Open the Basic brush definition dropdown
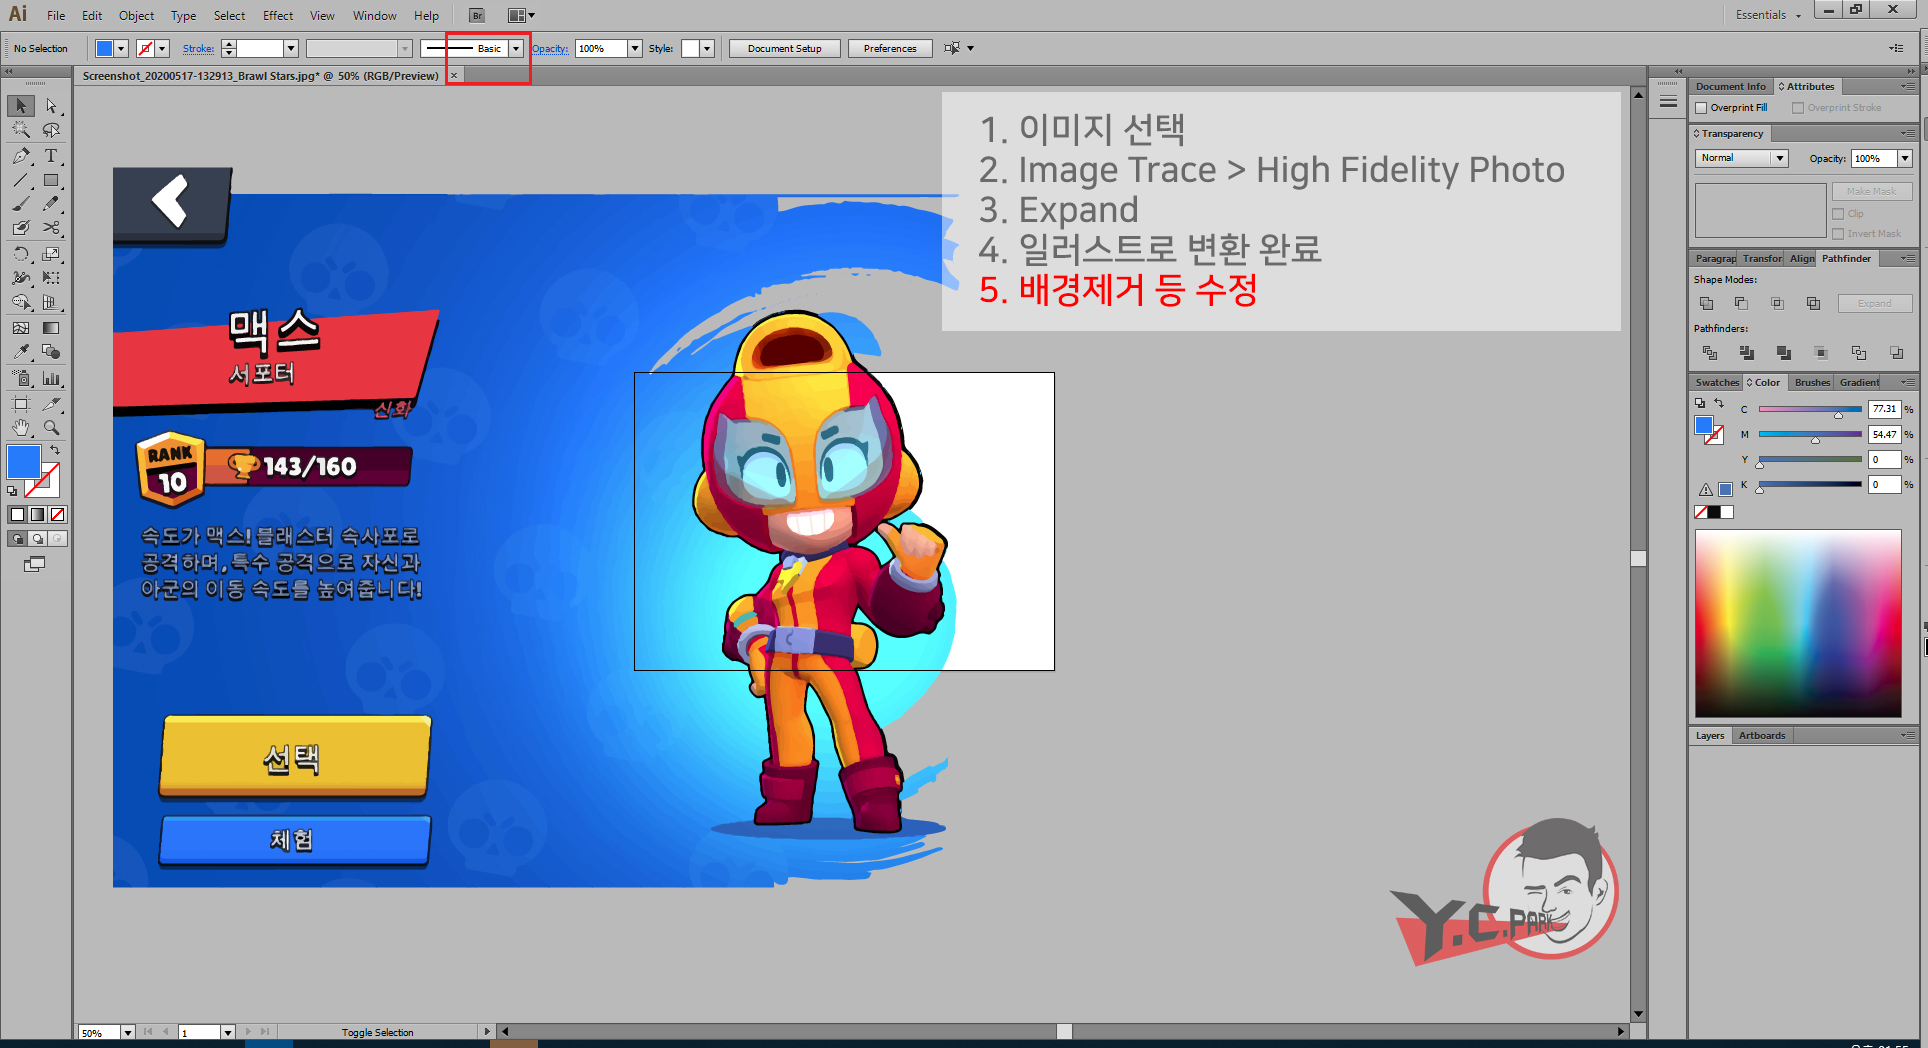 tap(516, 48)
